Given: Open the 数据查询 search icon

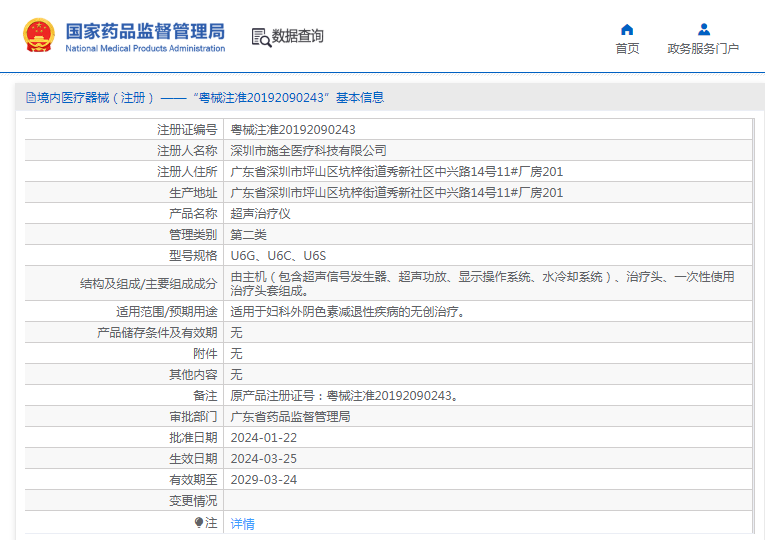Looking at the screenshot, I should click(261, 38).
